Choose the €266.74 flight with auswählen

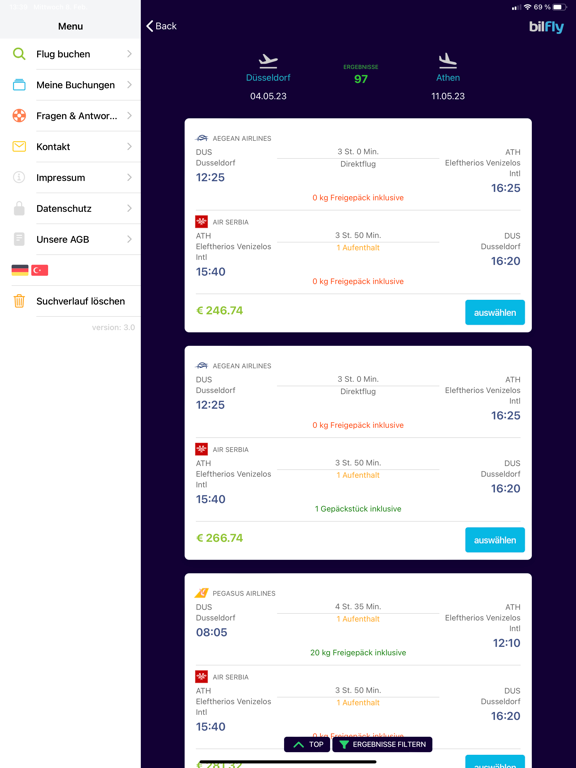point(495,539)
